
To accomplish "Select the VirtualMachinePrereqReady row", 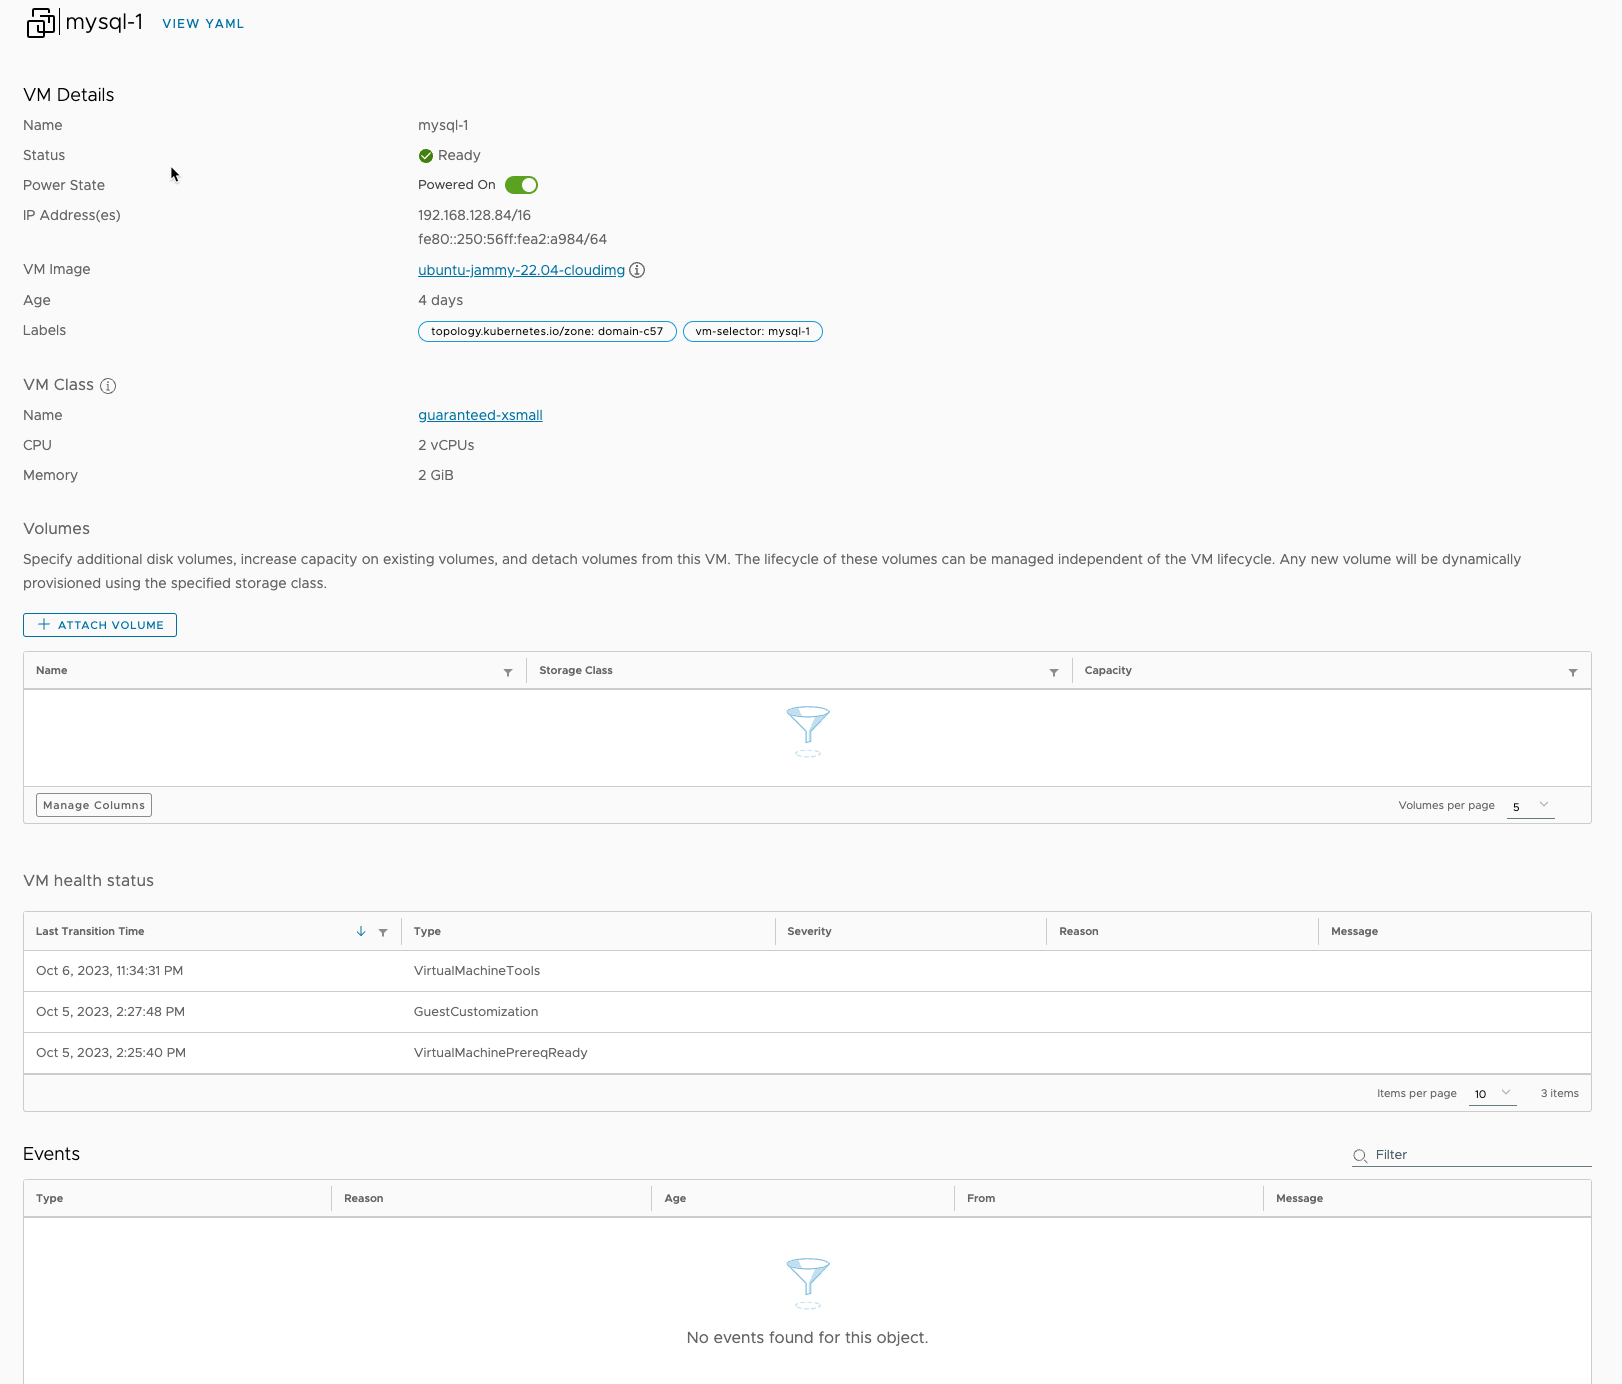I will pos(807,1053).
